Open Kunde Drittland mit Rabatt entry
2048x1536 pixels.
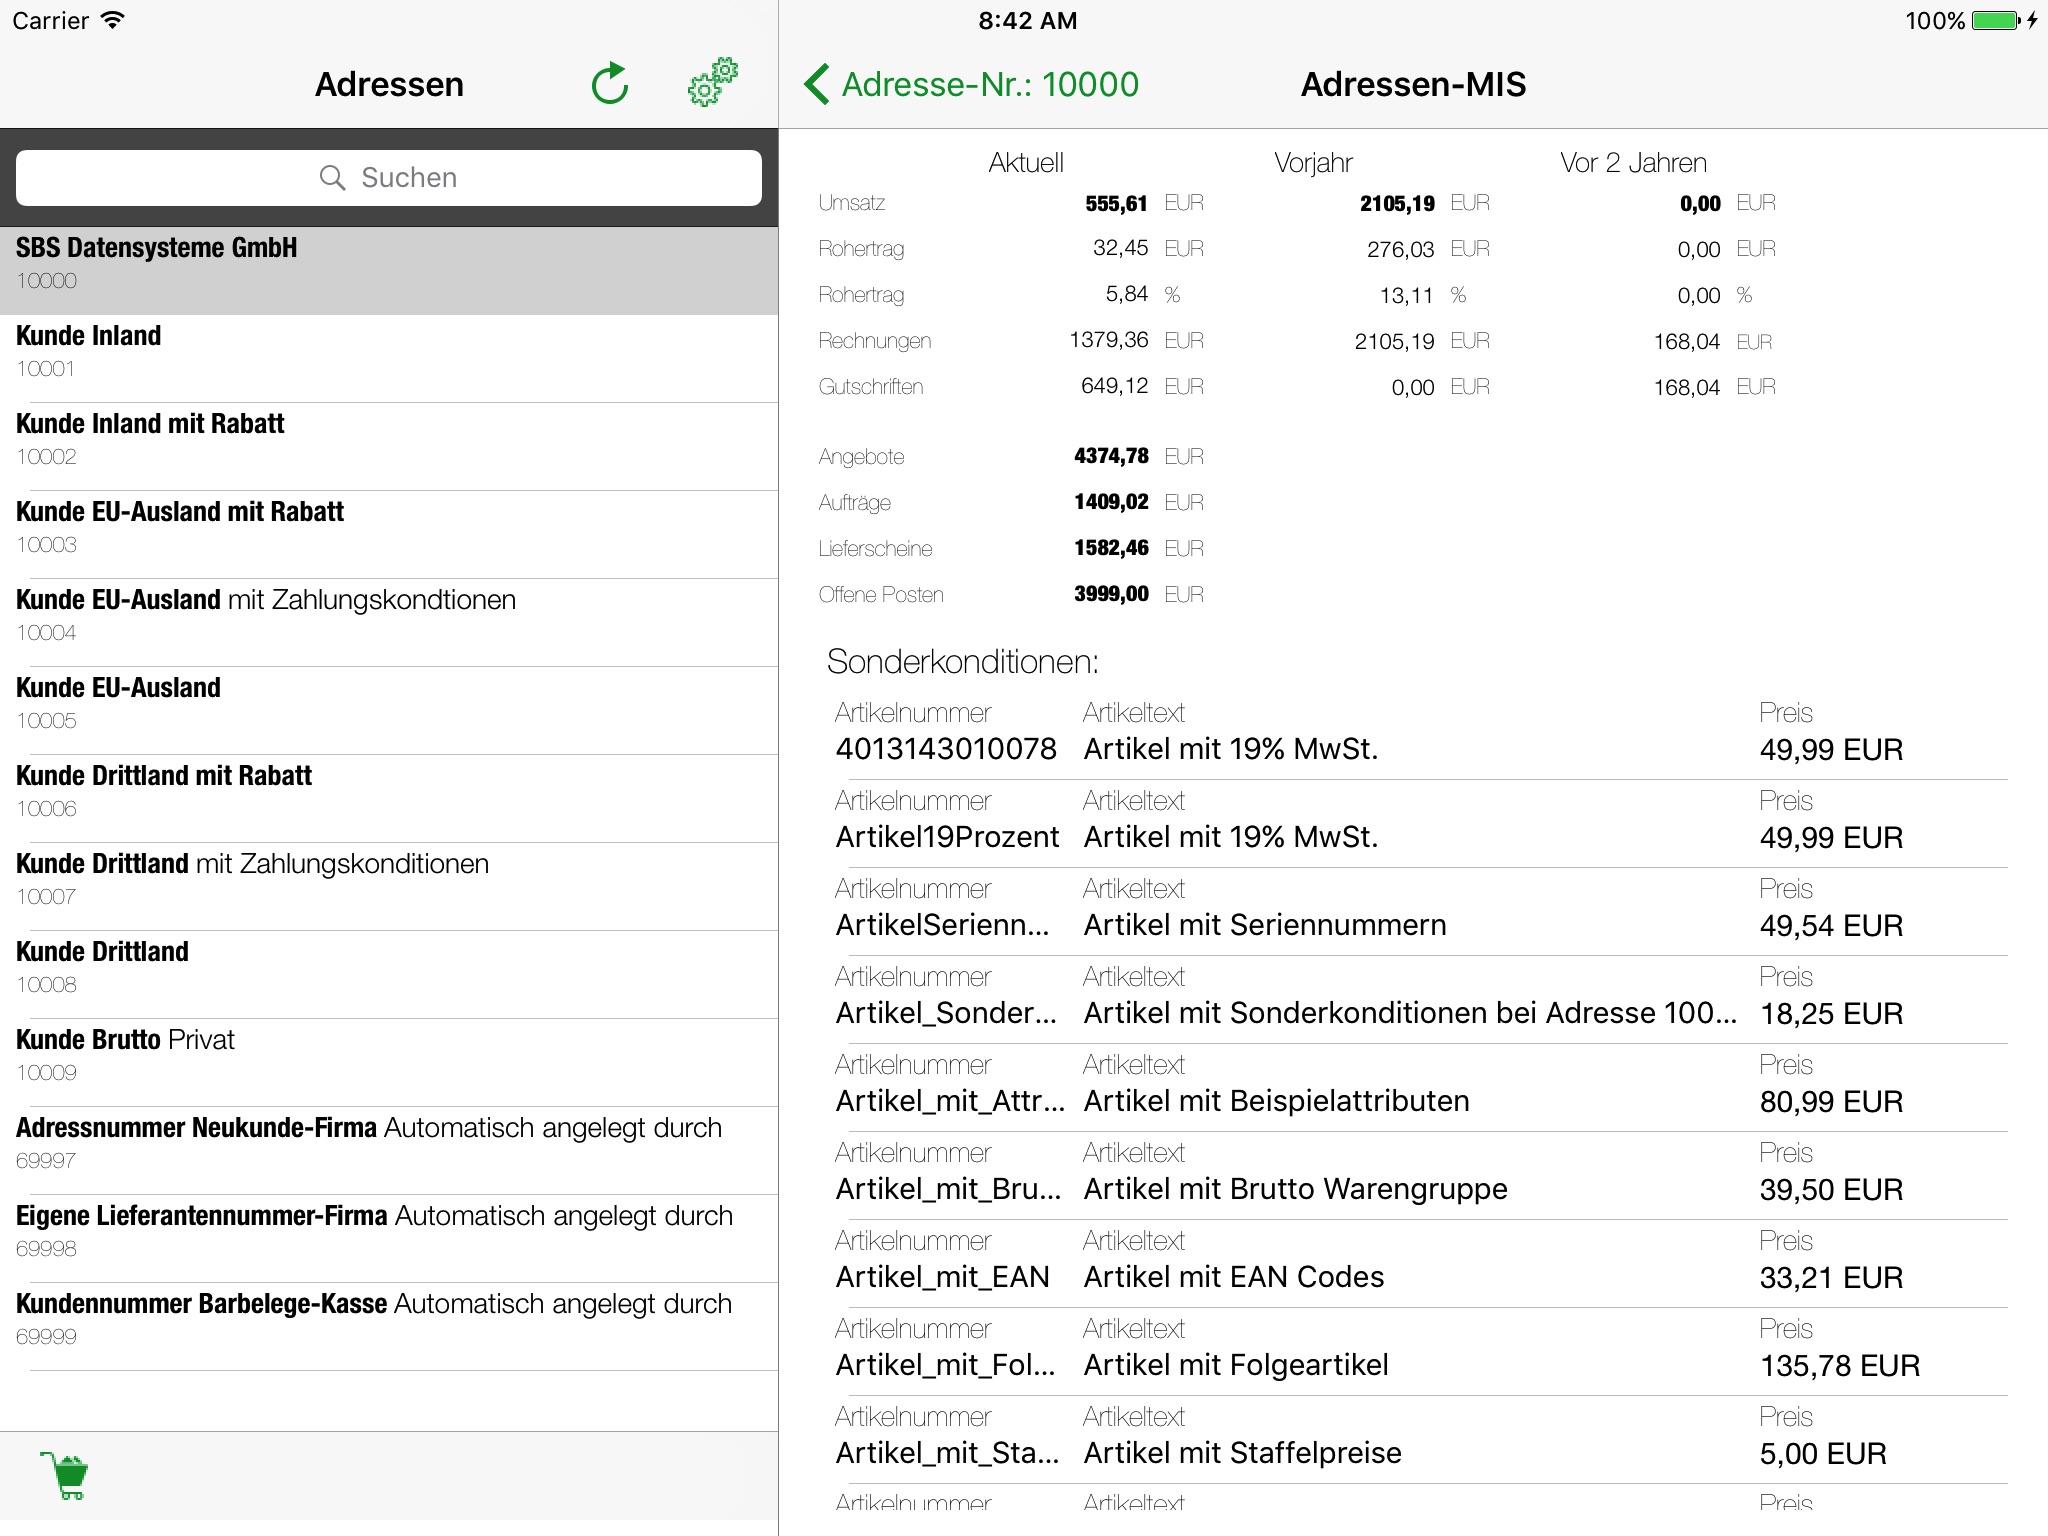tap(389, 799)
